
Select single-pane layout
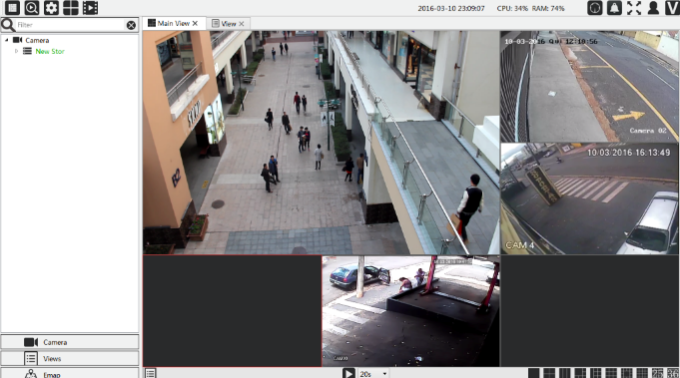534,373
